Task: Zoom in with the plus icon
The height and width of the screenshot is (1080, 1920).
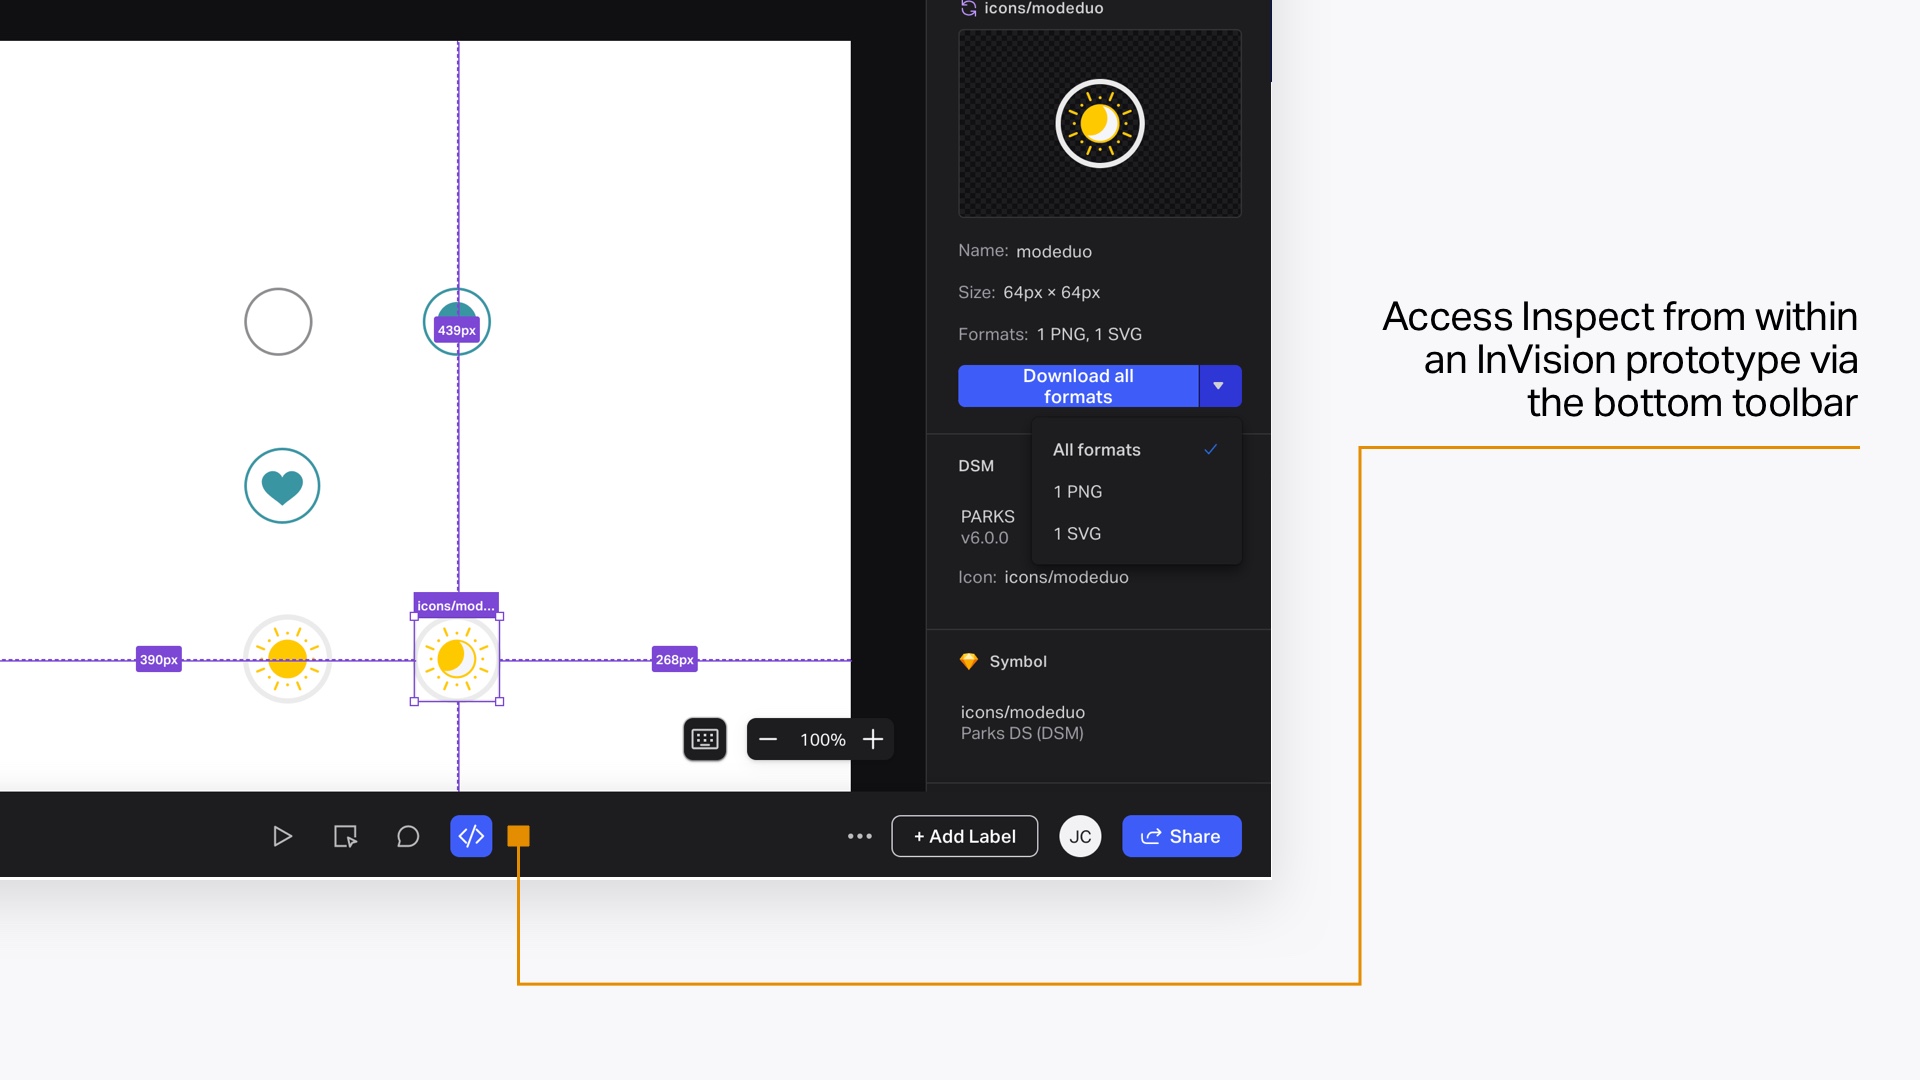Action: [x=873, y=739]
